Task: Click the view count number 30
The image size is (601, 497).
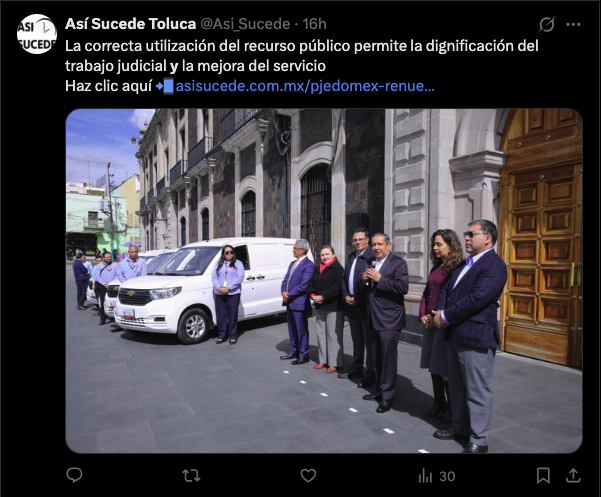Action: point(447,476)
